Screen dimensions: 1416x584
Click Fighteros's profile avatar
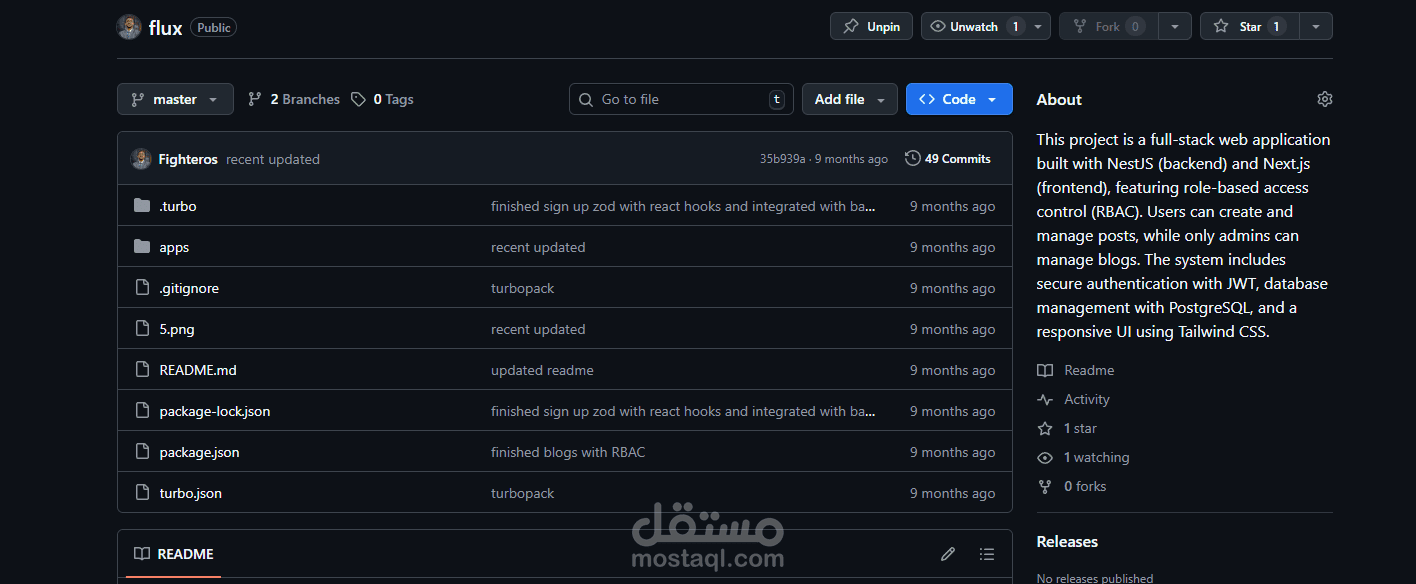(x=141, y=158)
